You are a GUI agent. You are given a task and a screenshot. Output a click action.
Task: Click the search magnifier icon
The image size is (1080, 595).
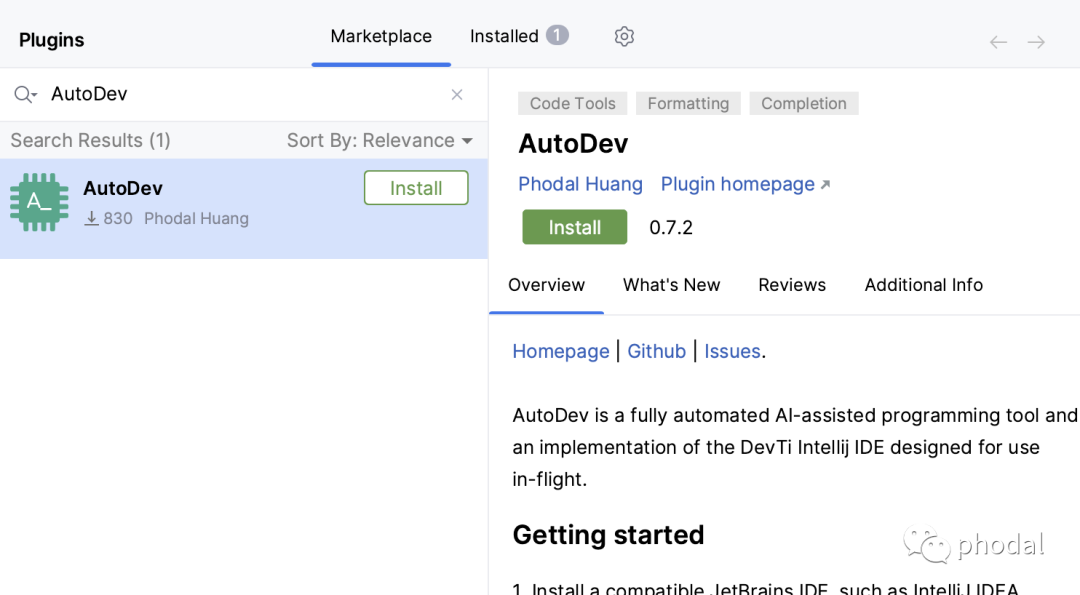tap(22, 93)
